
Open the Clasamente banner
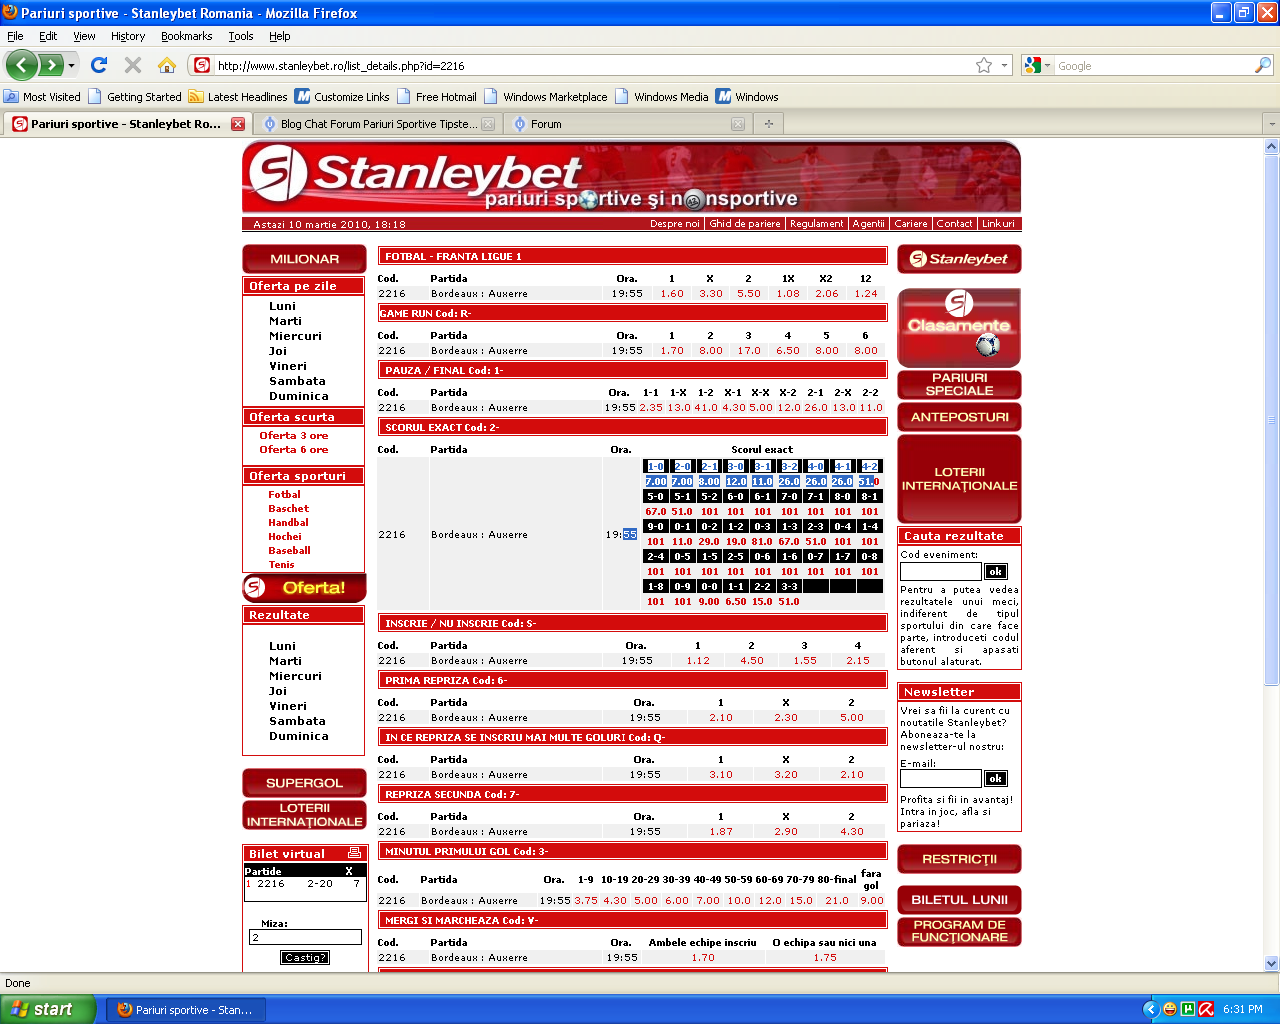pyautogui.click(x=959, y=328)
